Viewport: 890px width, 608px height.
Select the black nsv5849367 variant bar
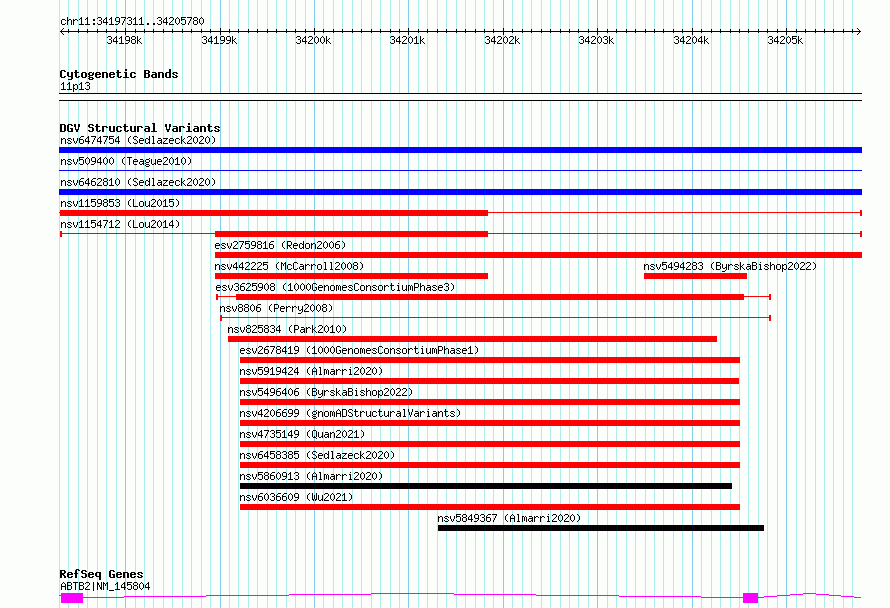click(601, 528)
